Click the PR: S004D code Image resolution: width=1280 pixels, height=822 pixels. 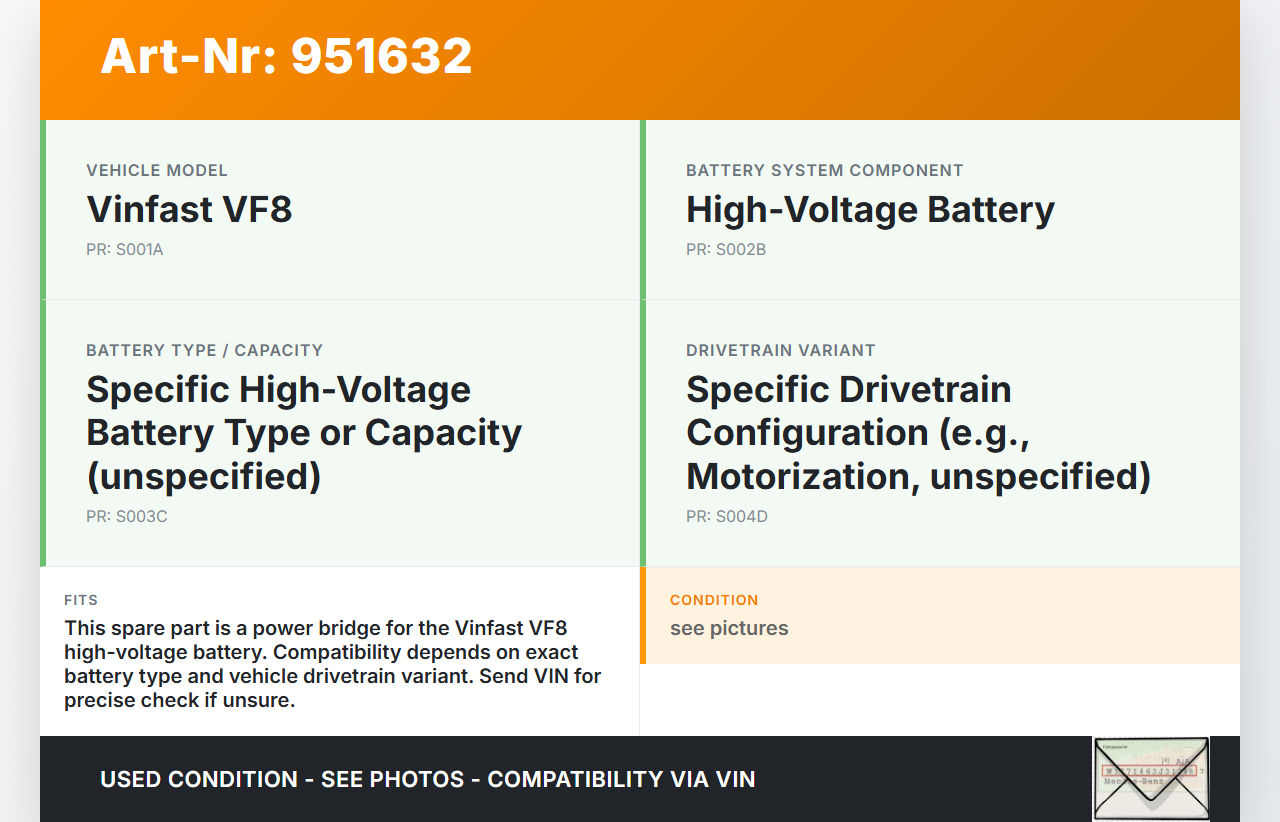726,517
